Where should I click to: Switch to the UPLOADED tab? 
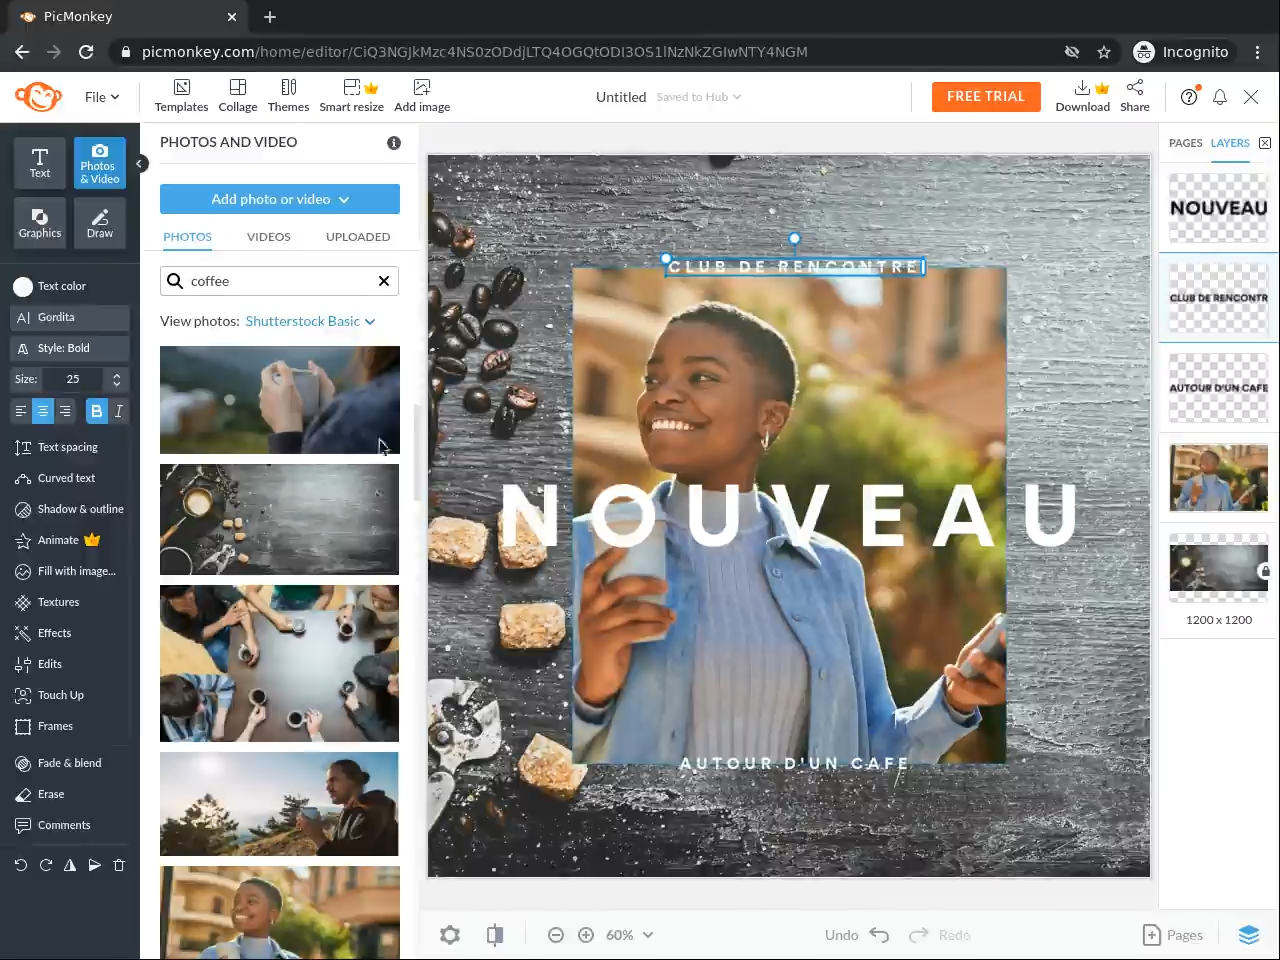point(358,237)
